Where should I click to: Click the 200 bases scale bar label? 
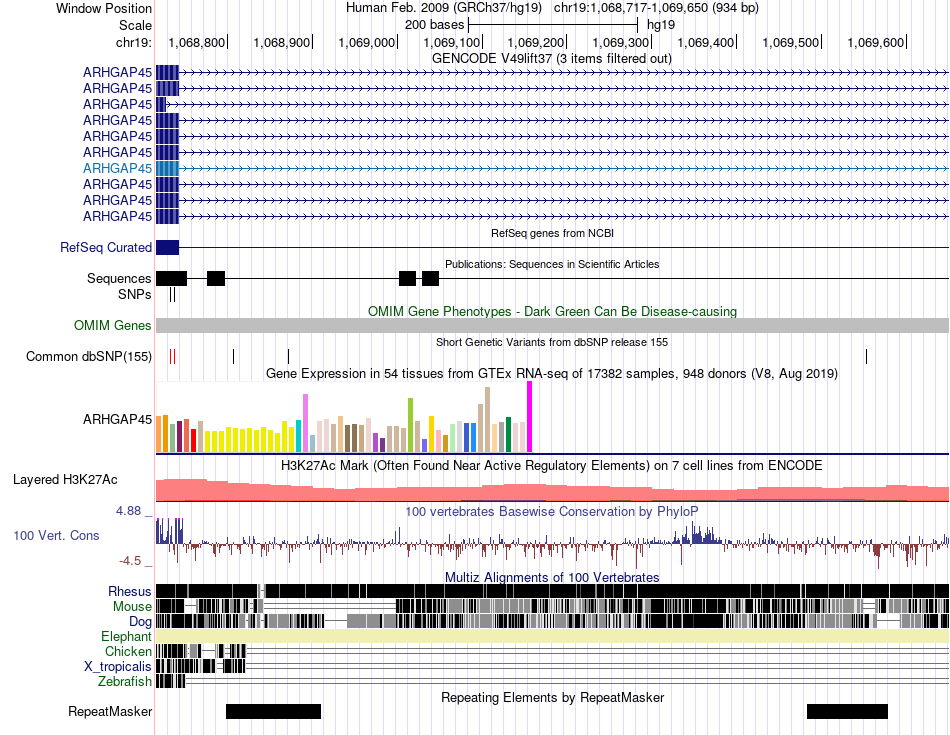[434, 25]
